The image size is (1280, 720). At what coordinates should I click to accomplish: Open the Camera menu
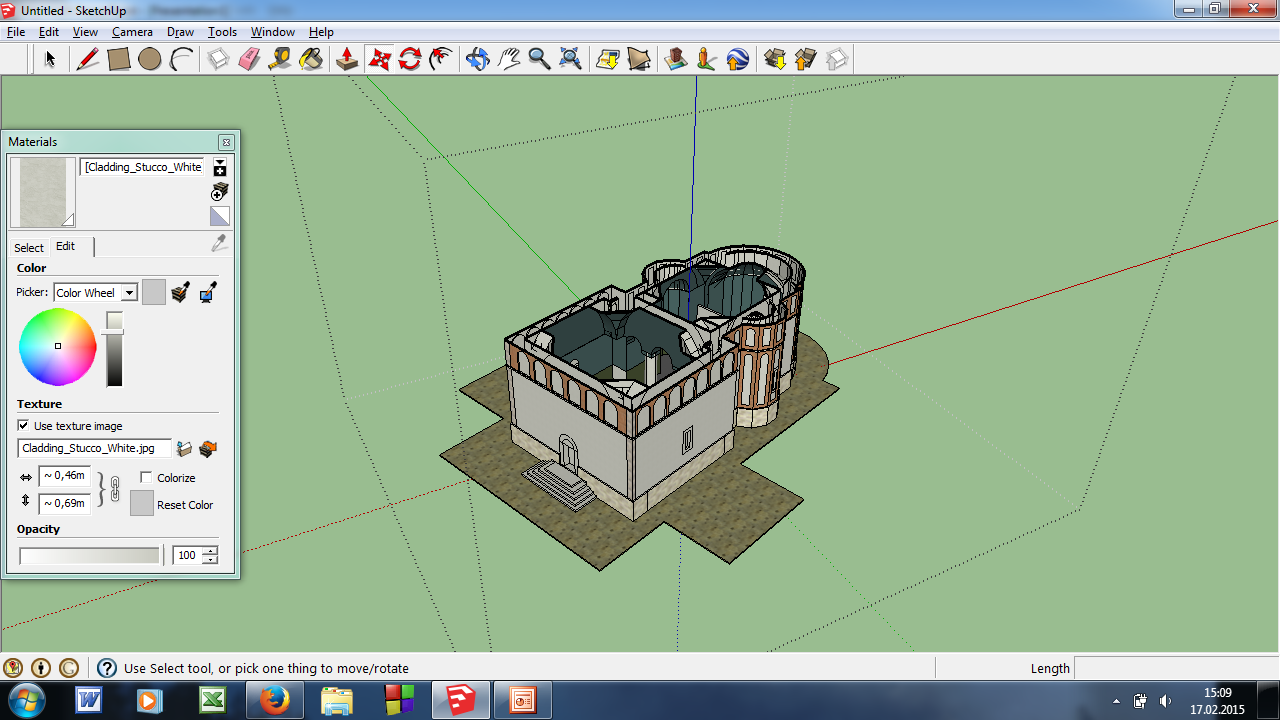coord(132,32)
